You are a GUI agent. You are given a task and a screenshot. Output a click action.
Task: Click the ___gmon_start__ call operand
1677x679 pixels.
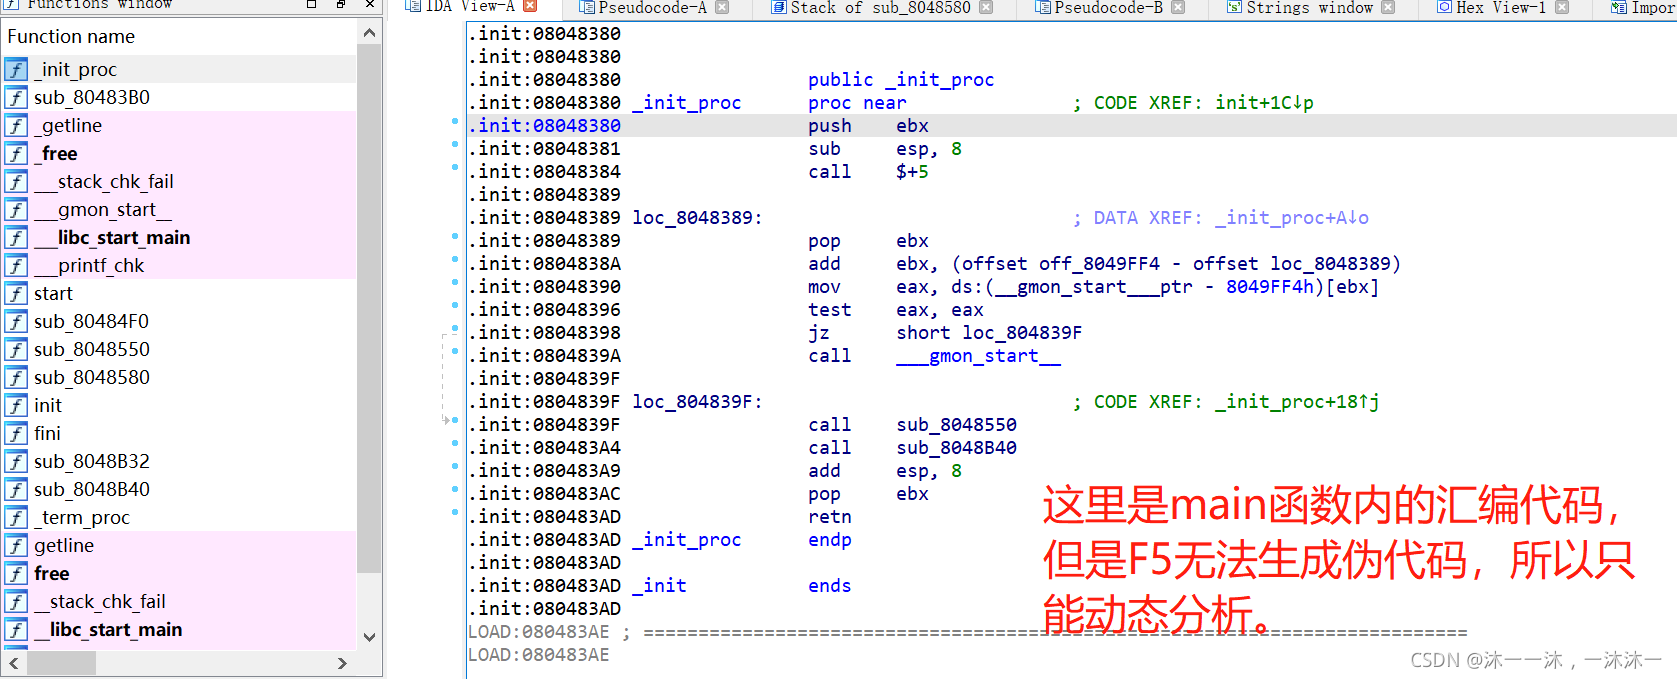[978, 356]
